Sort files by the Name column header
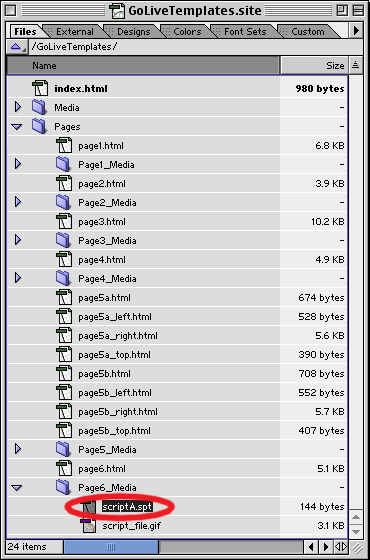This screenshot has width=370, height=560. (143, 65)
